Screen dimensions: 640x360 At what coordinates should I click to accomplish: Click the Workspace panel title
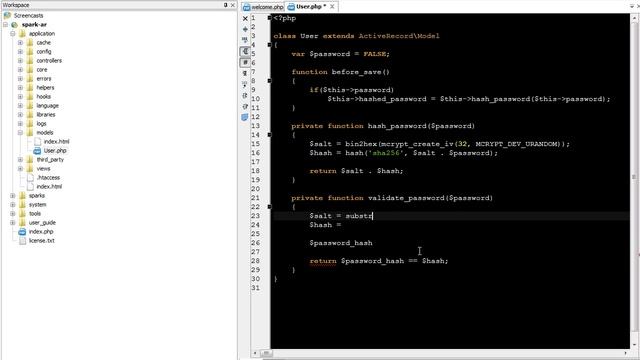point(16,5)
